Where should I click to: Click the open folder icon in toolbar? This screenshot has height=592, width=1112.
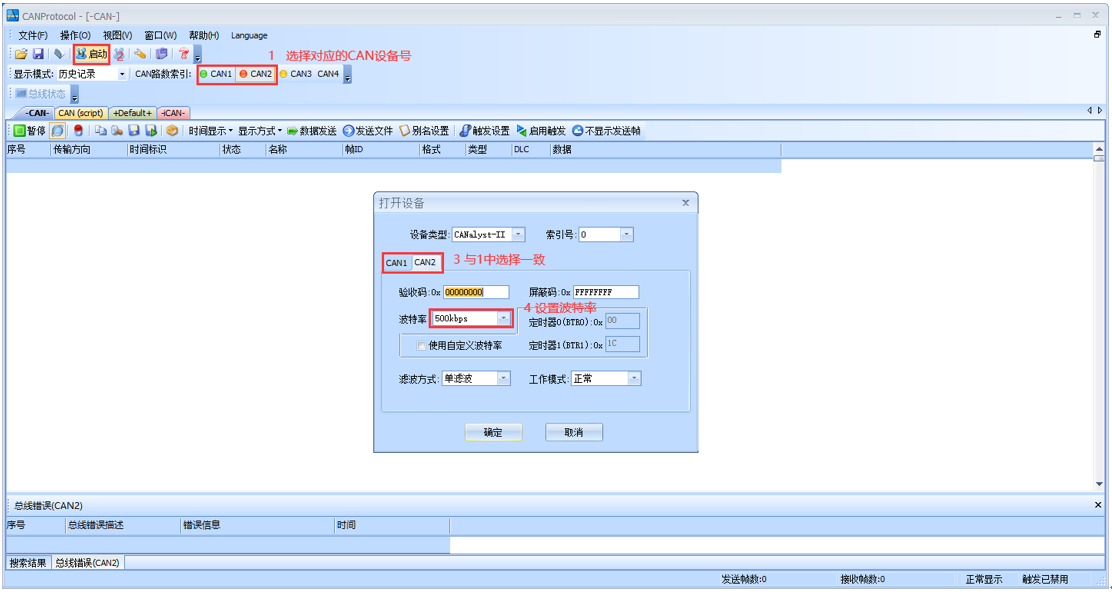(20, 53)
